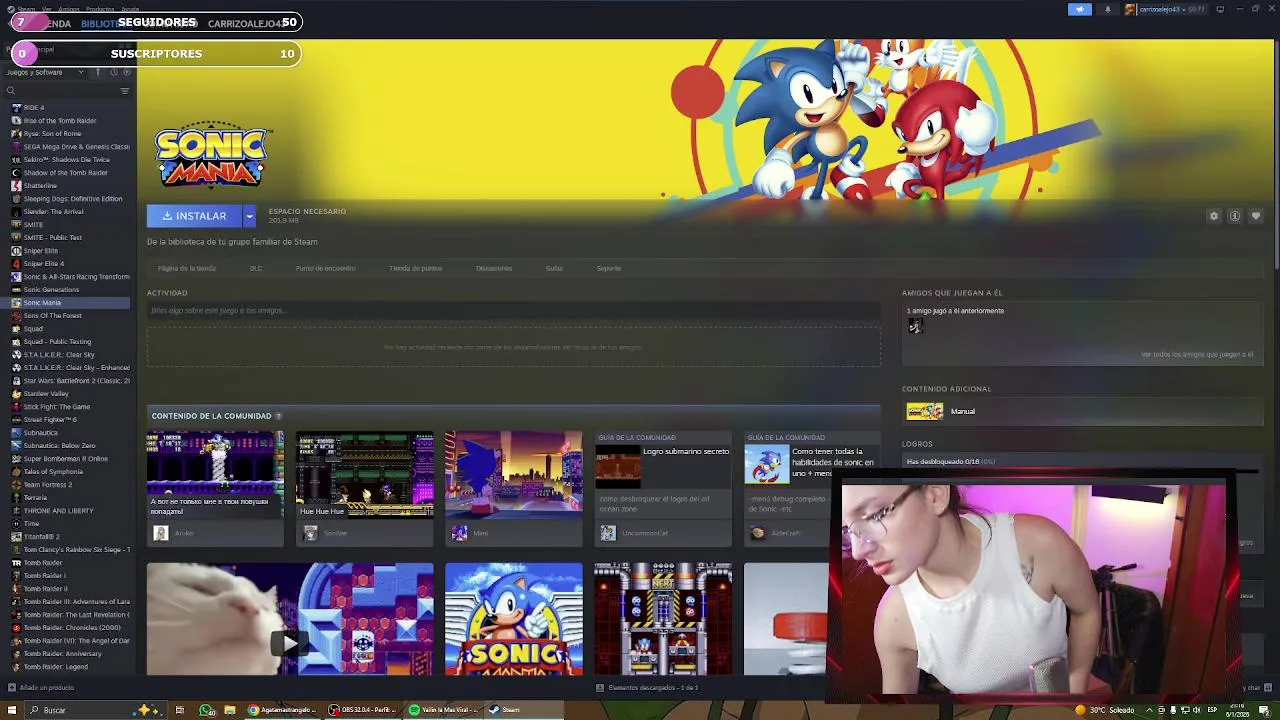
Task: Switch to OBS in the taskbar
Action: (362, 710)
